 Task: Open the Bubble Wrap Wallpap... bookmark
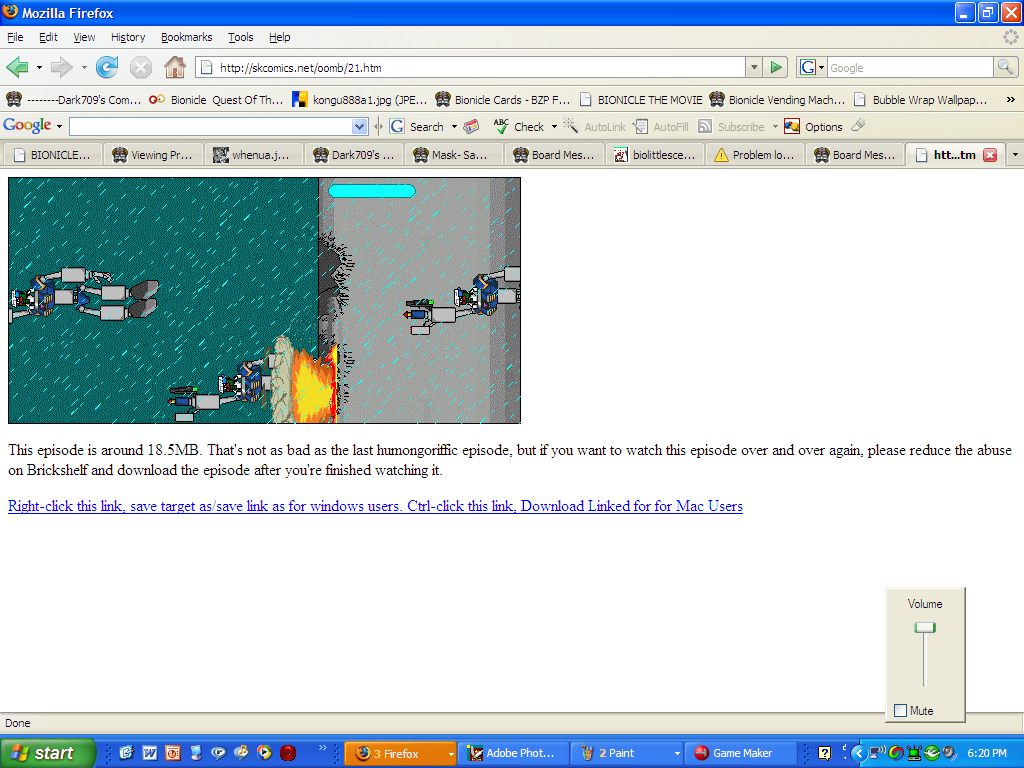coord(920,99)
